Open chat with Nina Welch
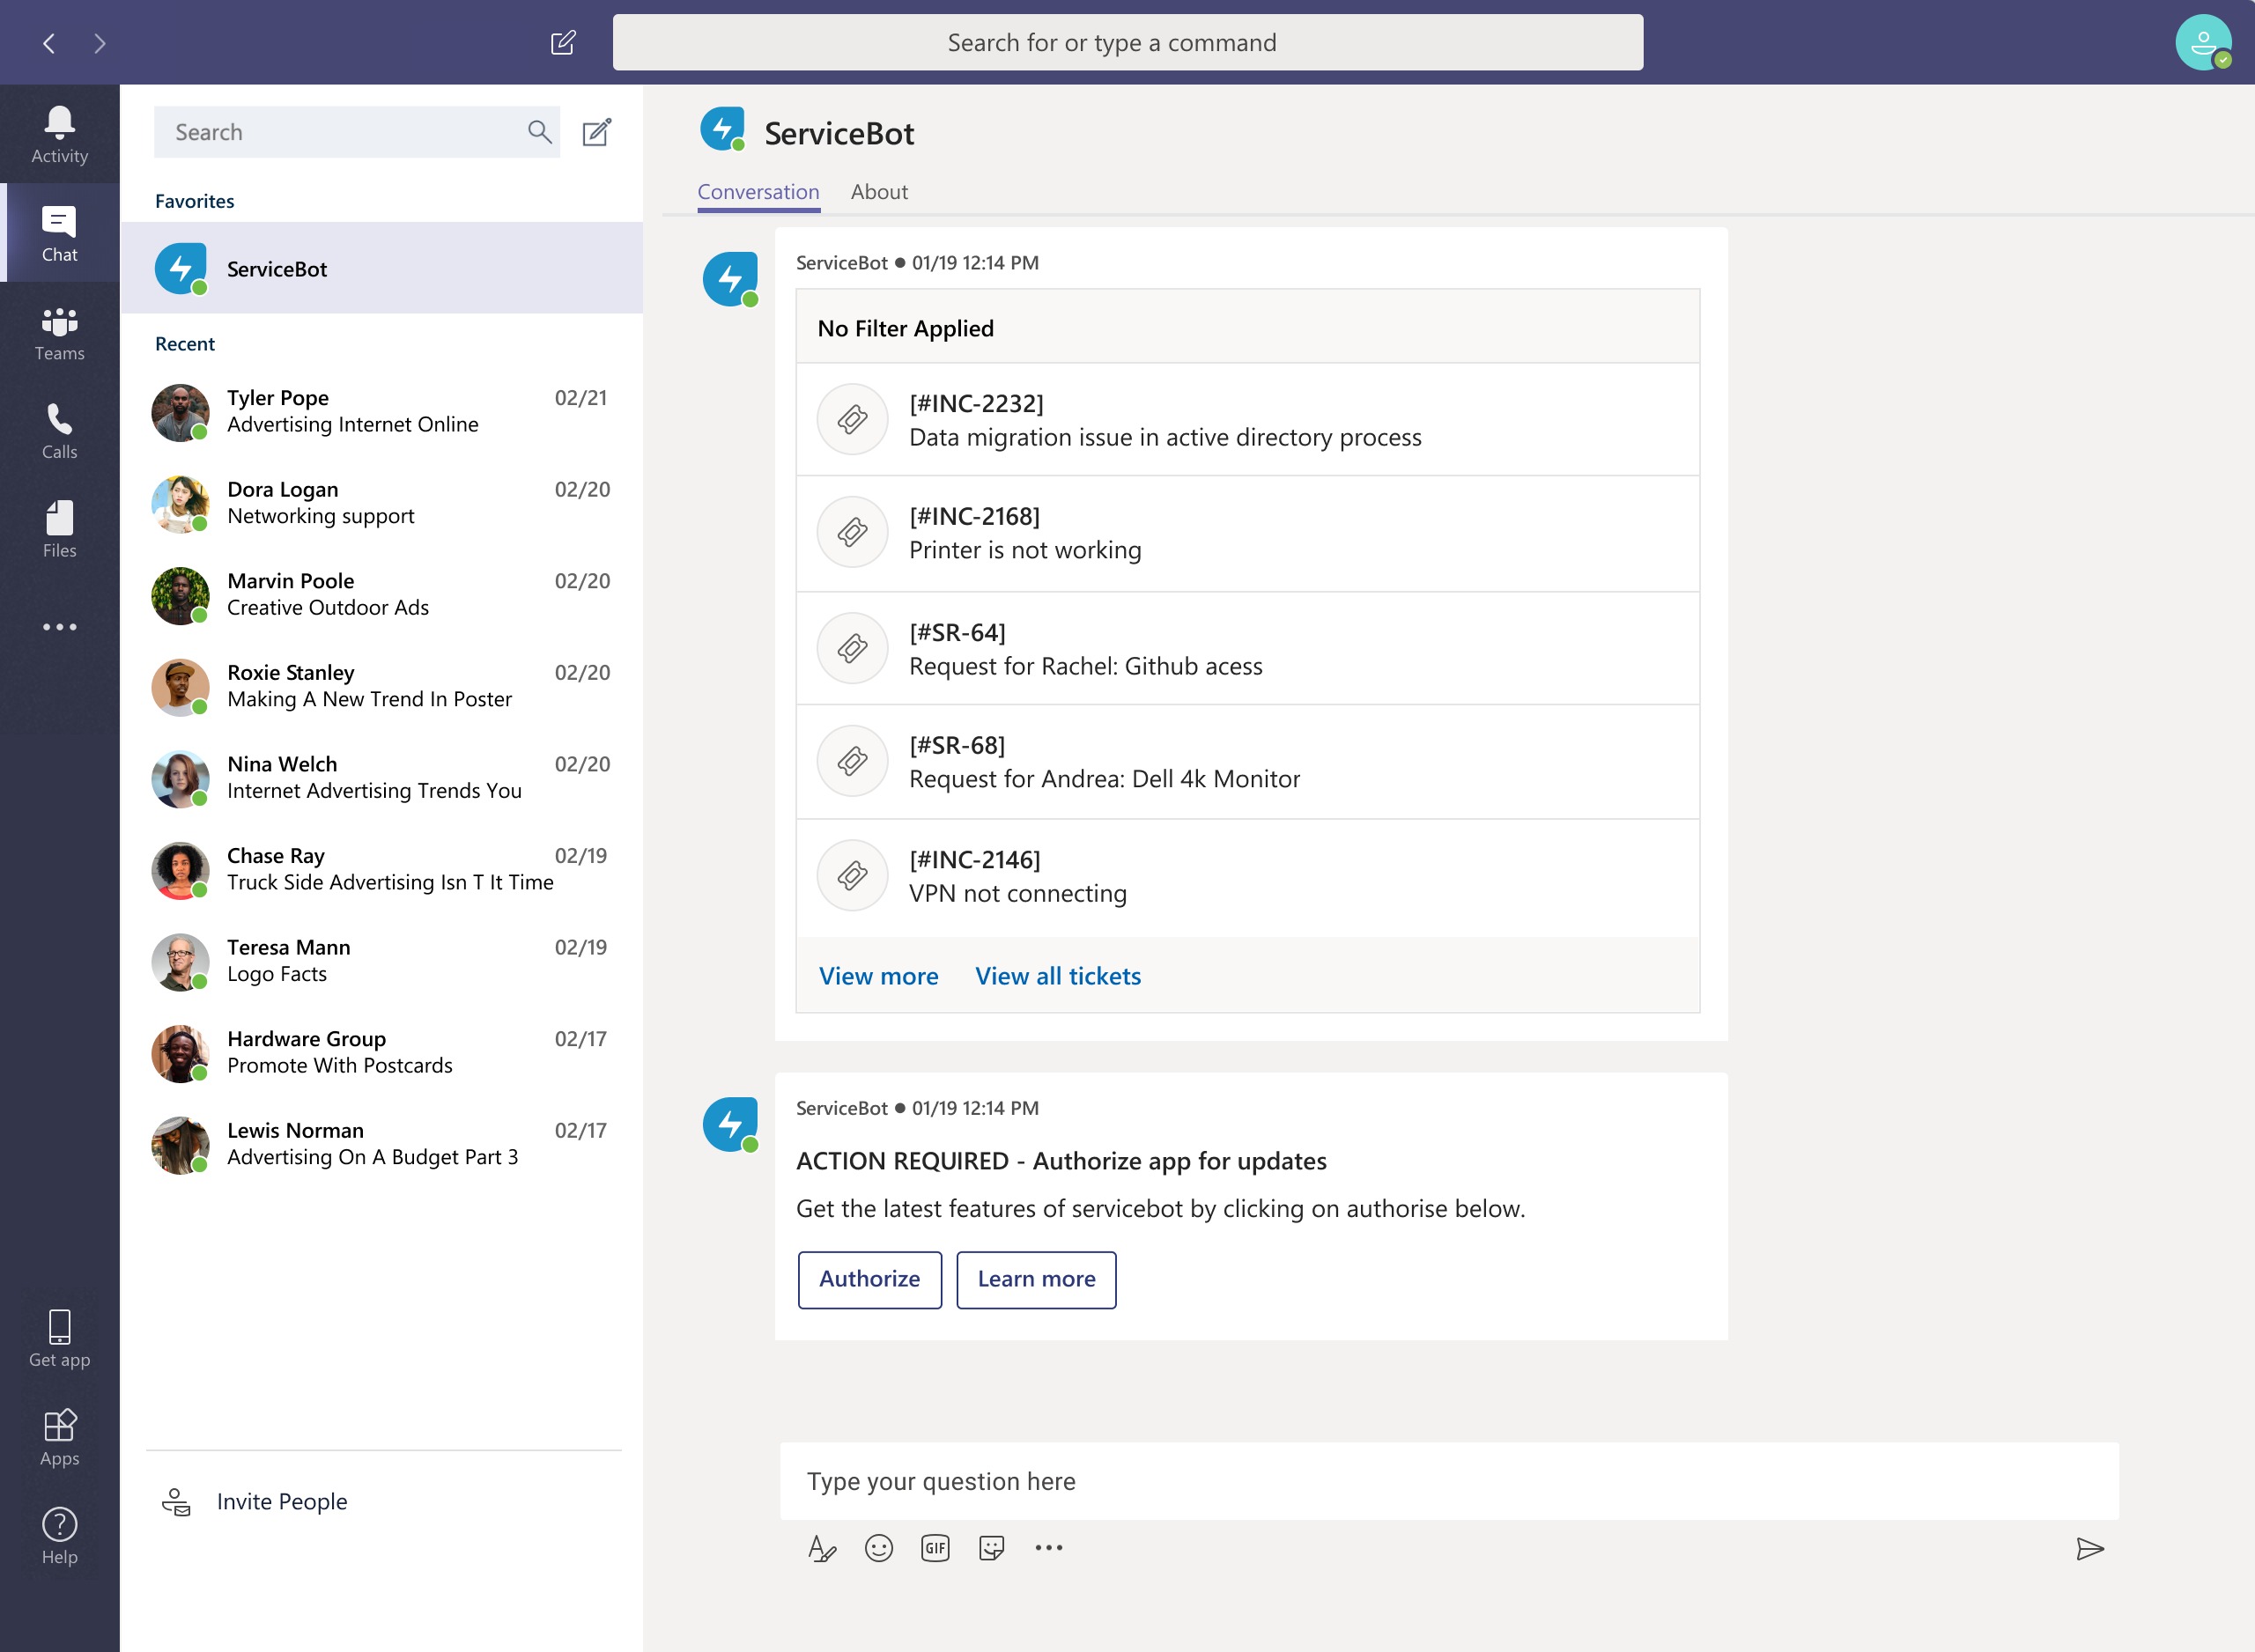 click(x=382, y=778)
